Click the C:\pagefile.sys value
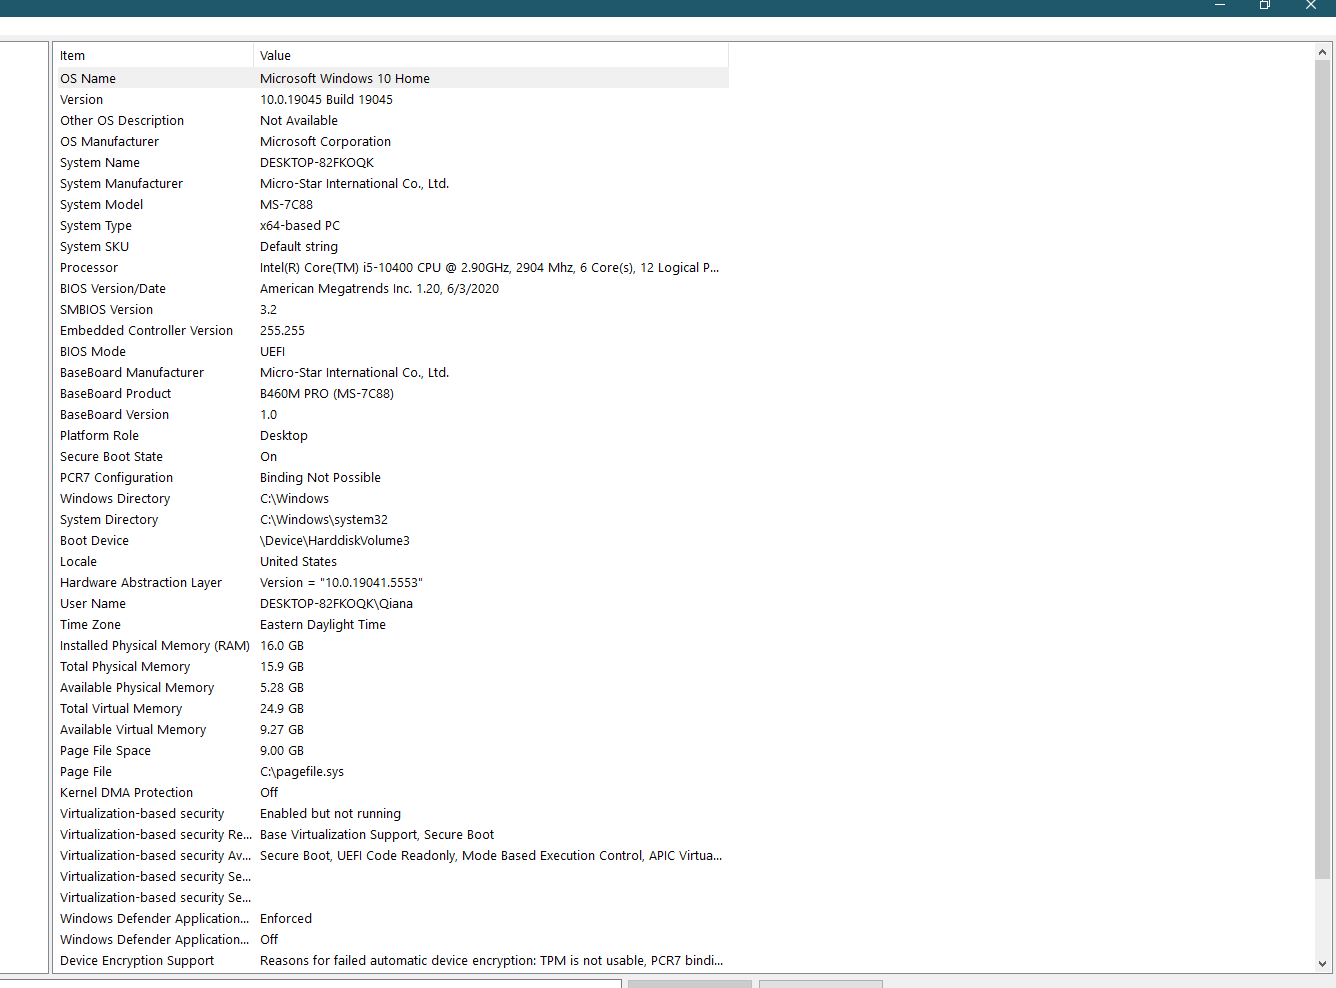 302,771
